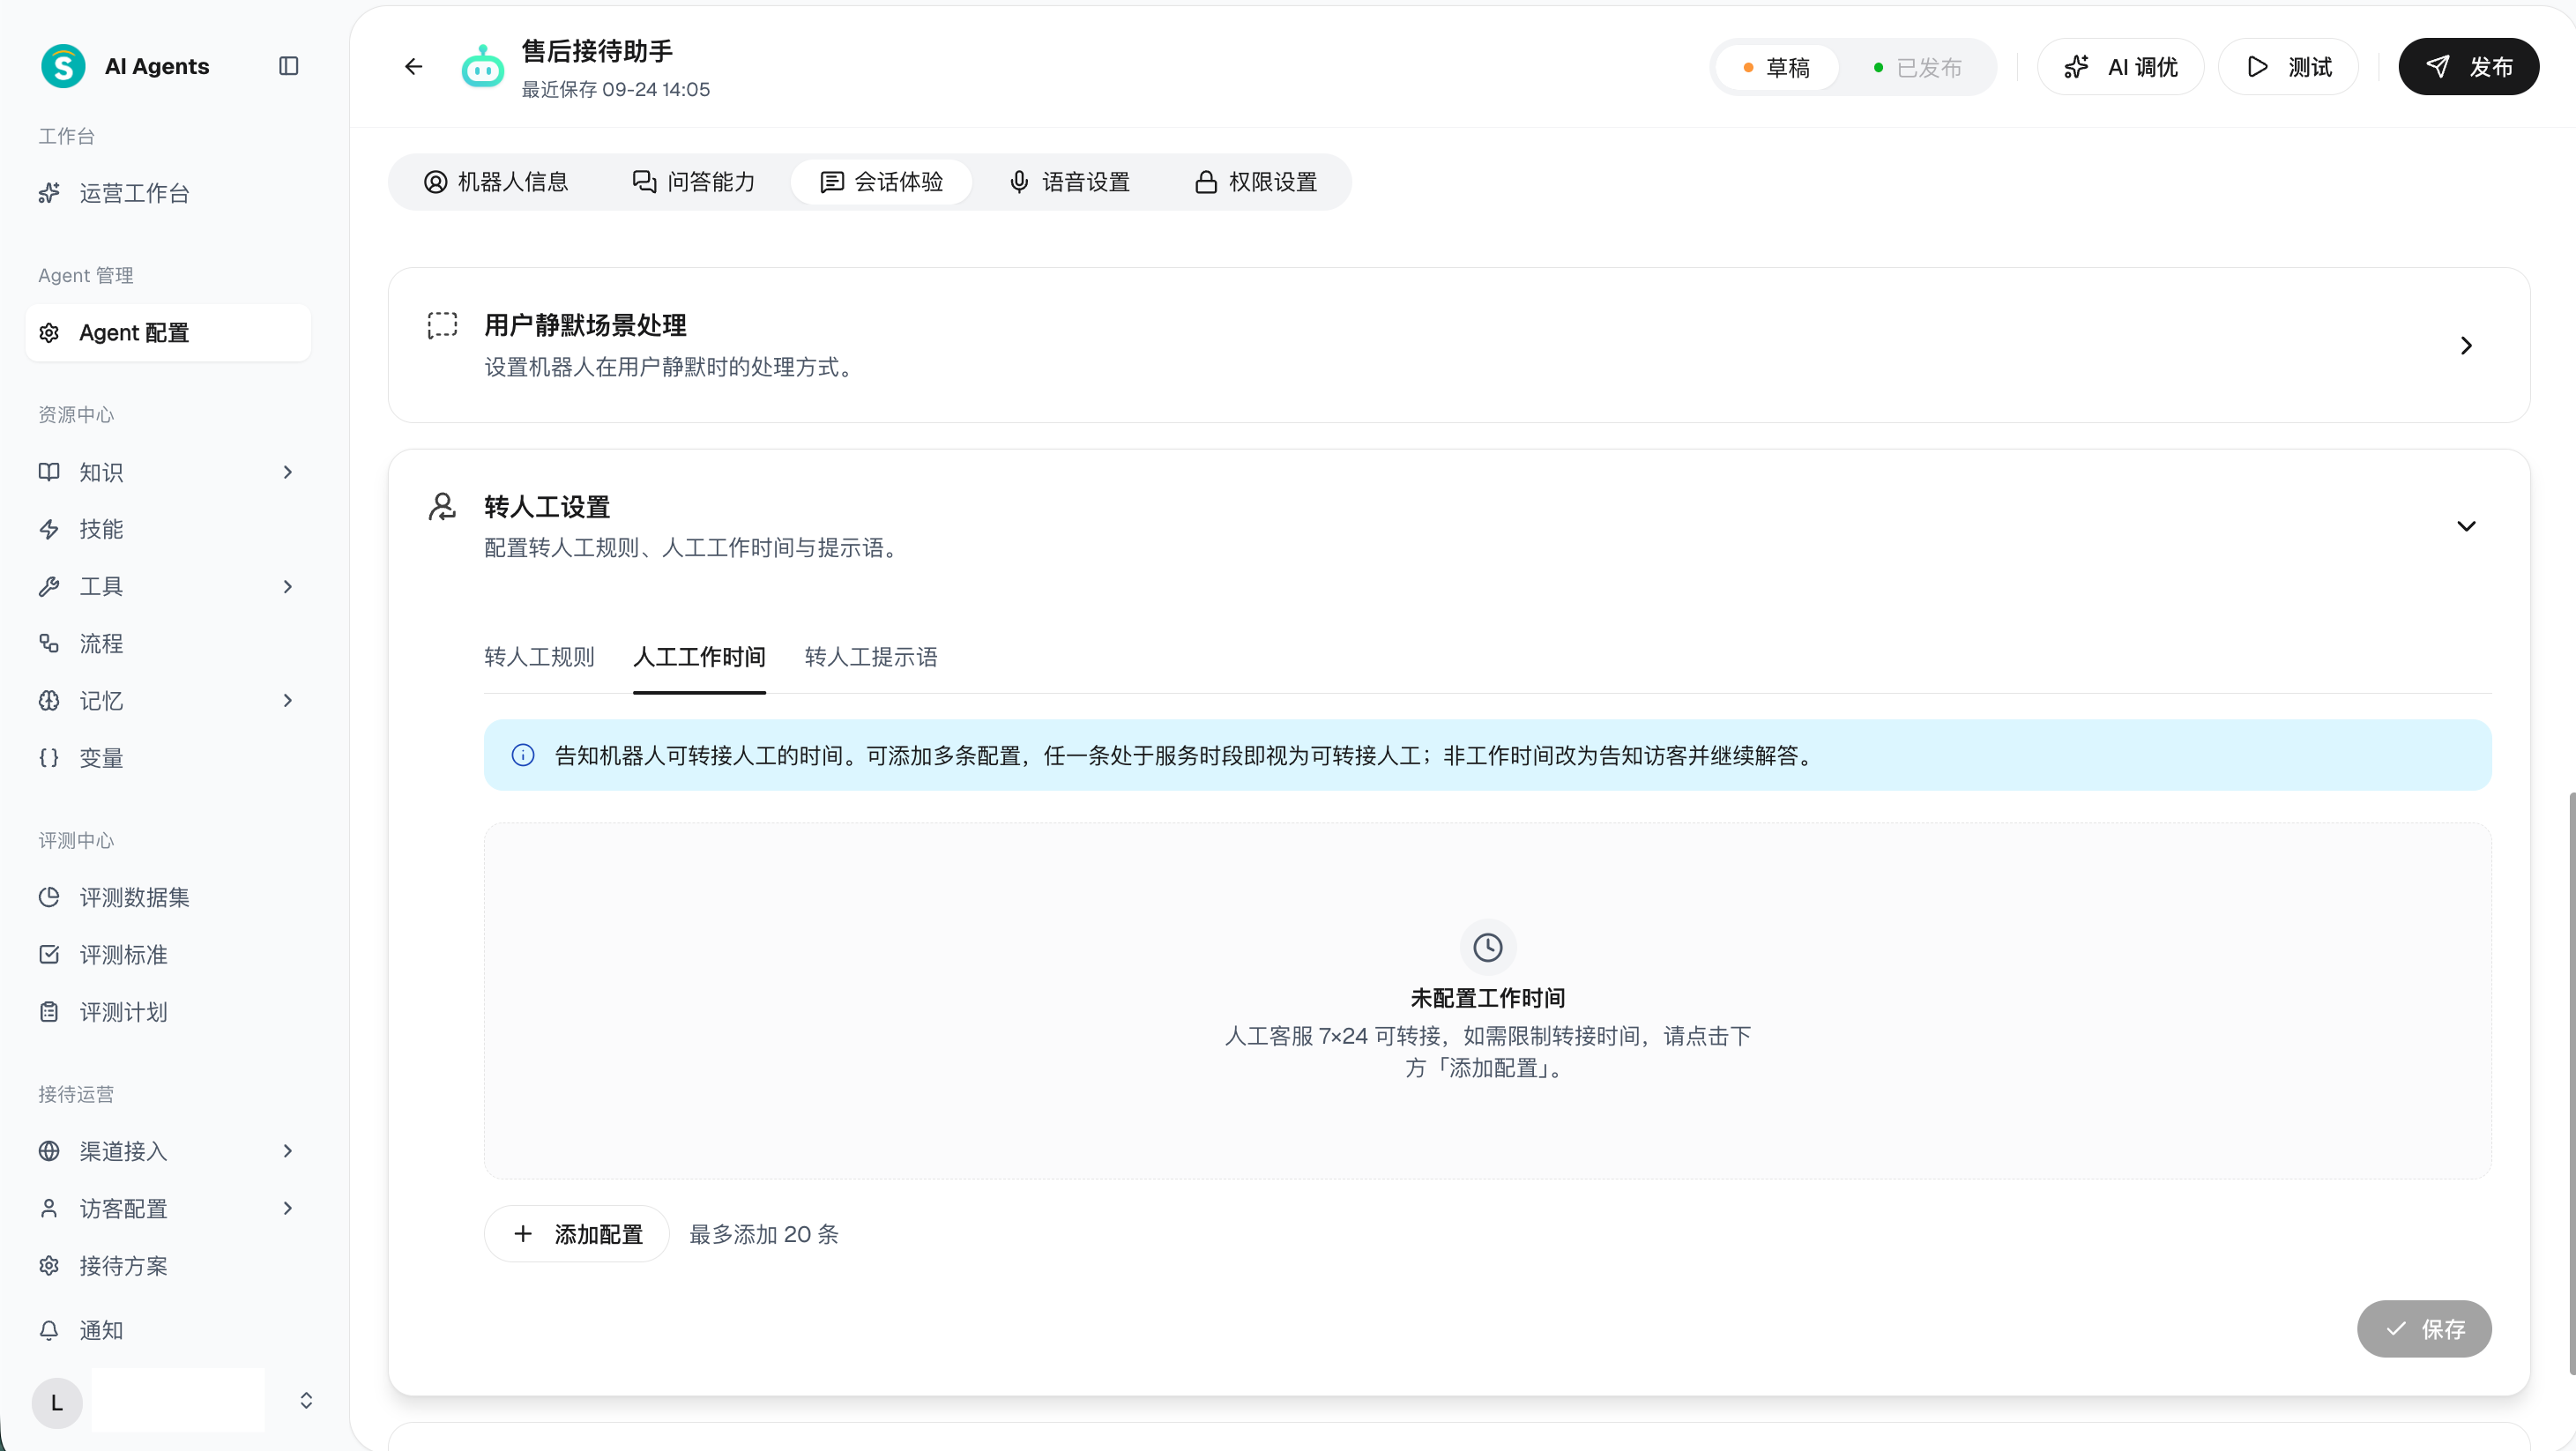Open 流程 in the sidebar
This screenshot has width=2576, height=1451.
pos(168,643)
